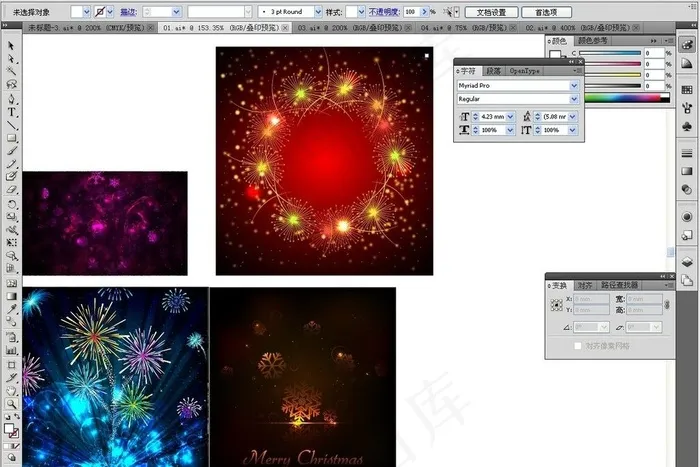This screenshot has height=467, width=700.
Task: Open the graphic style (样式) dropdown
Action: pos(361,12)
